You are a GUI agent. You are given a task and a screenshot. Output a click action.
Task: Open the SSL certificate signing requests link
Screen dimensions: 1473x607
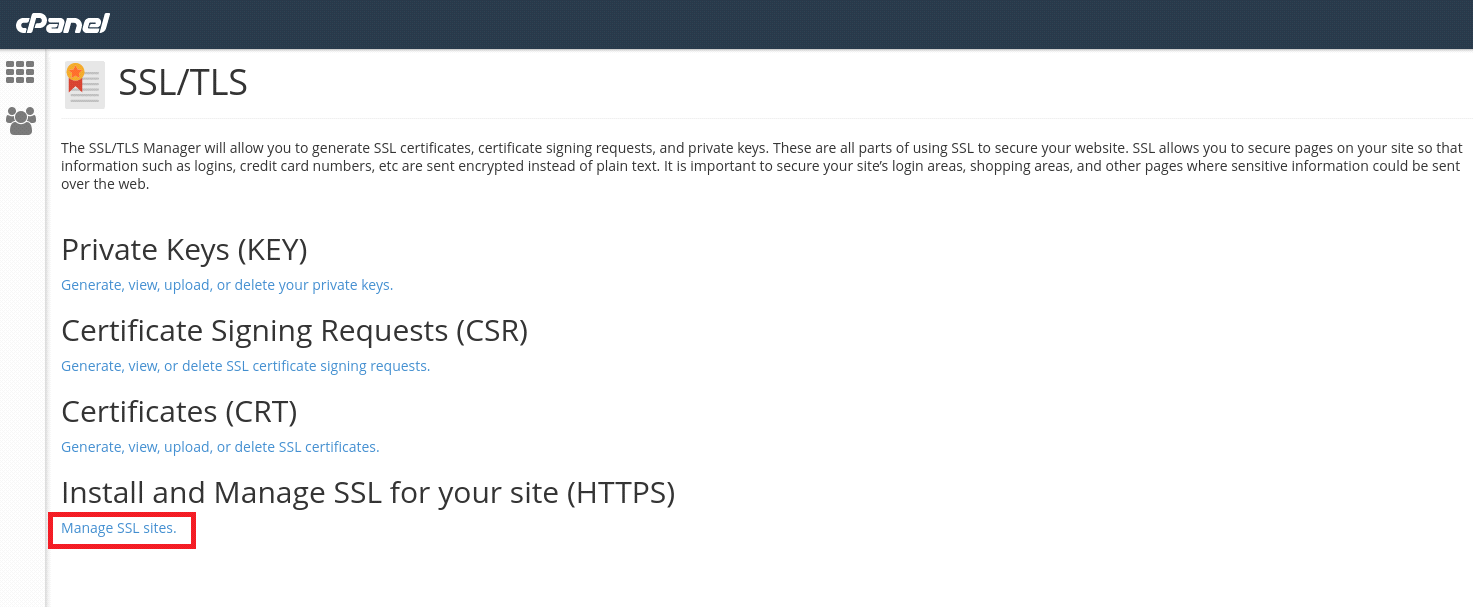click(245, 366)
